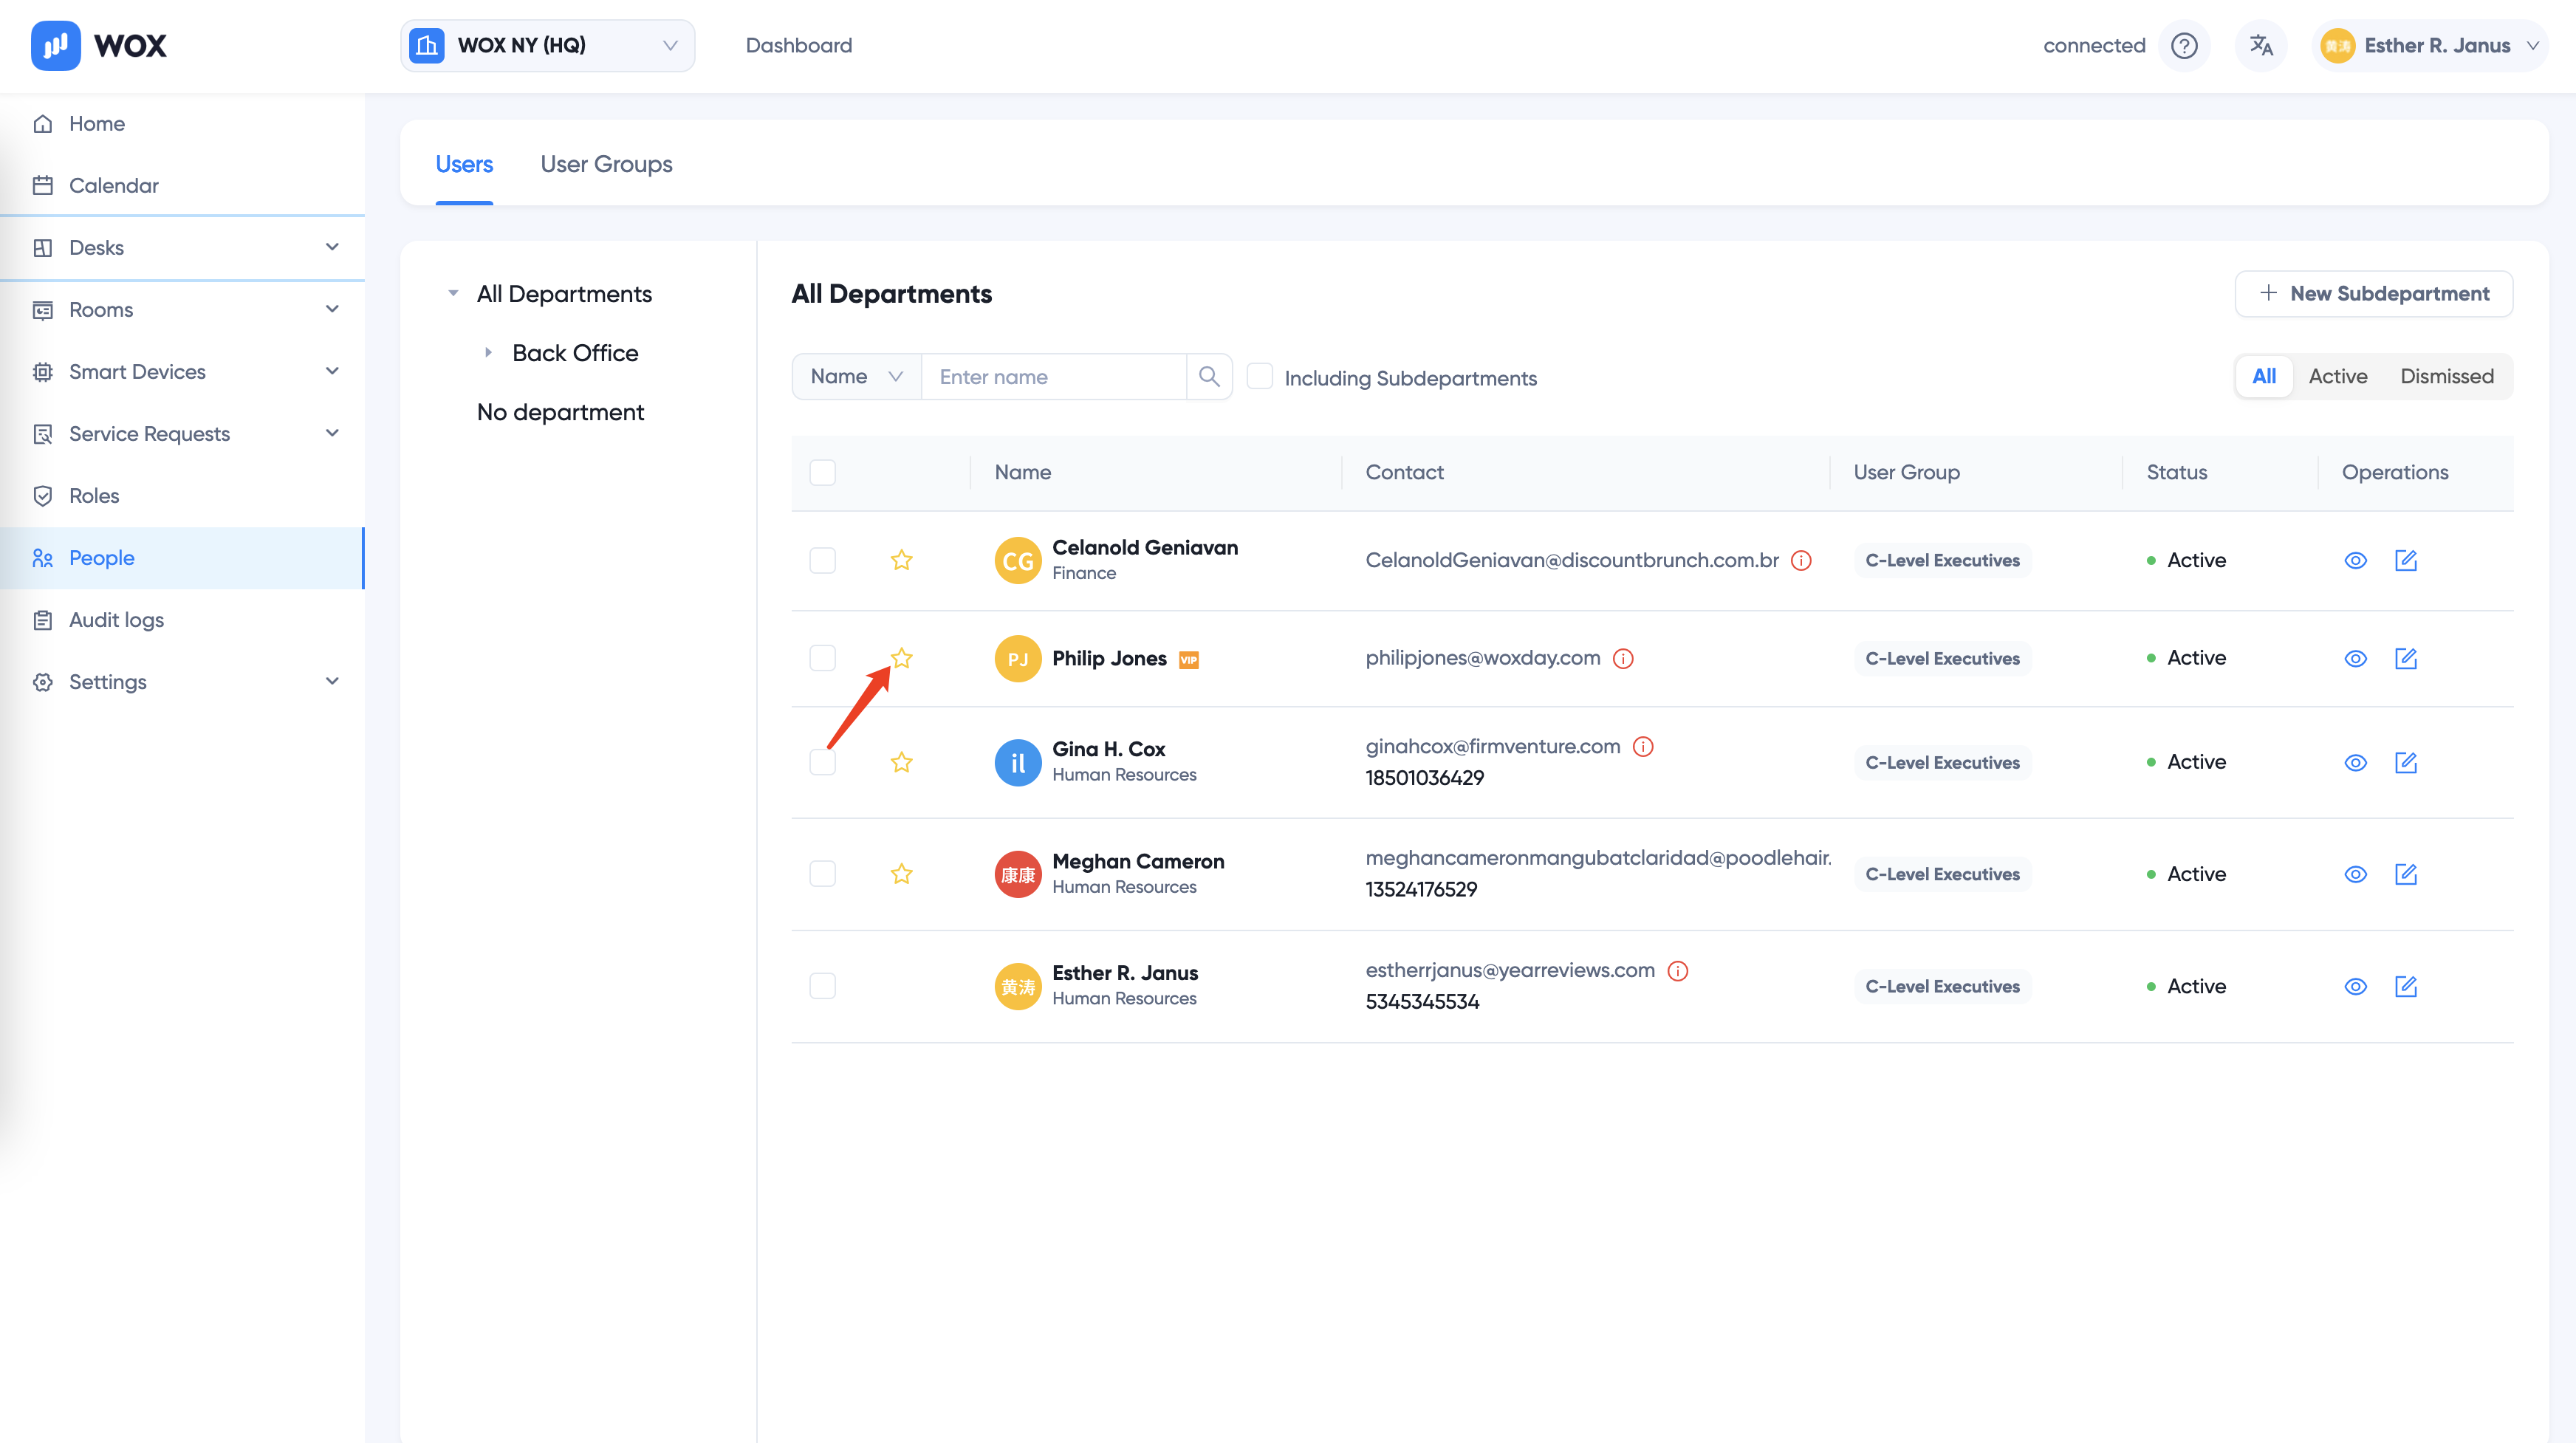Viewport: 2576px width, 1443px height.
Task: Check the Esther R. Janus row checkbox
Action: coord(822,986)
